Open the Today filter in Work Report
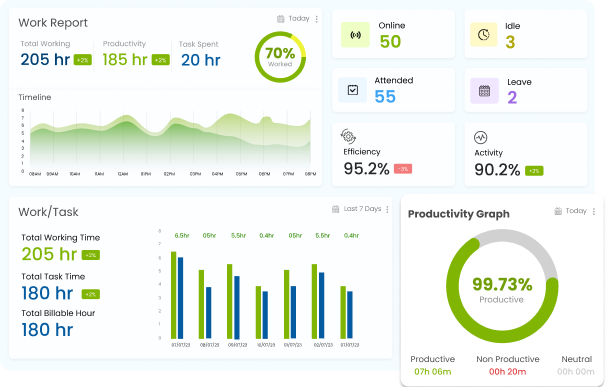 299,18
